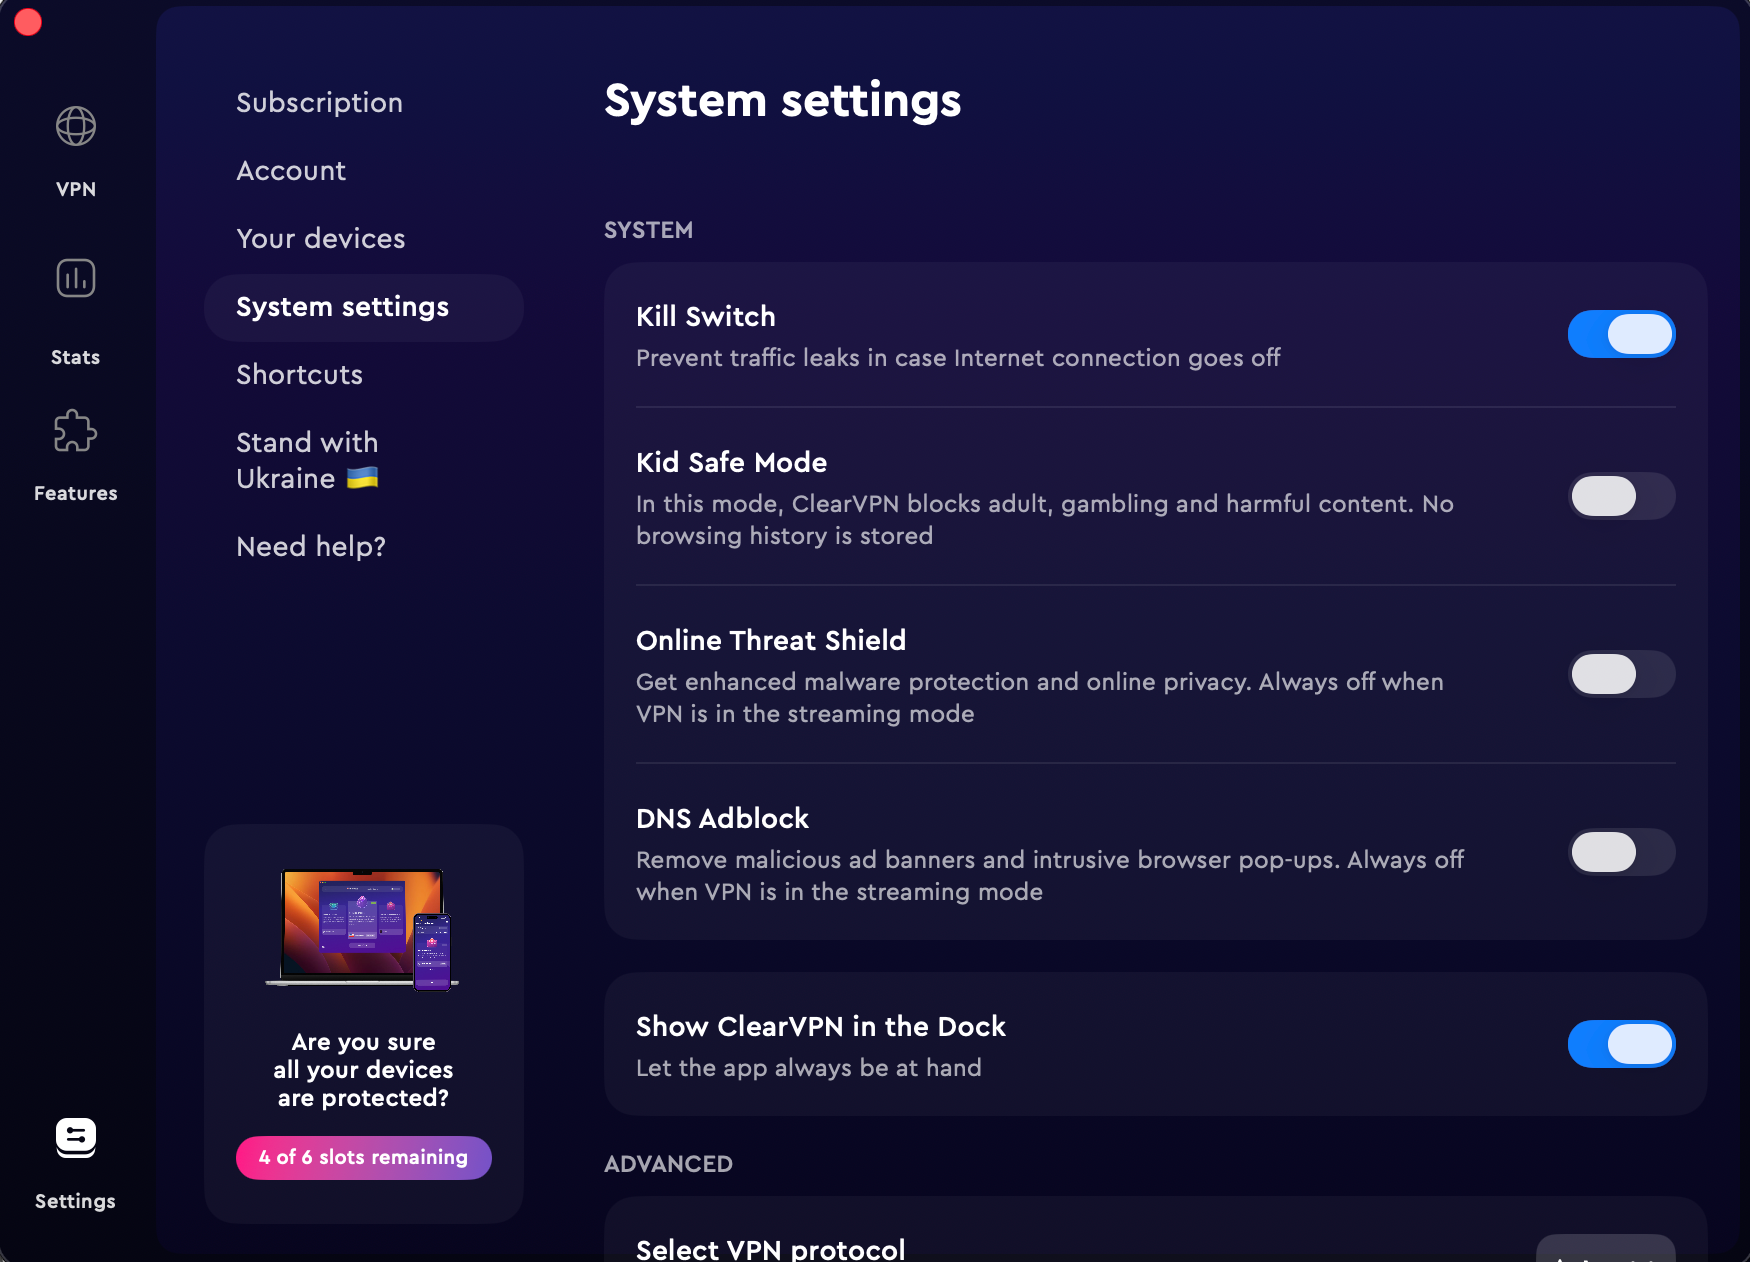Disable Show ClearVPN in the Dock

tap(1621, 1043)
